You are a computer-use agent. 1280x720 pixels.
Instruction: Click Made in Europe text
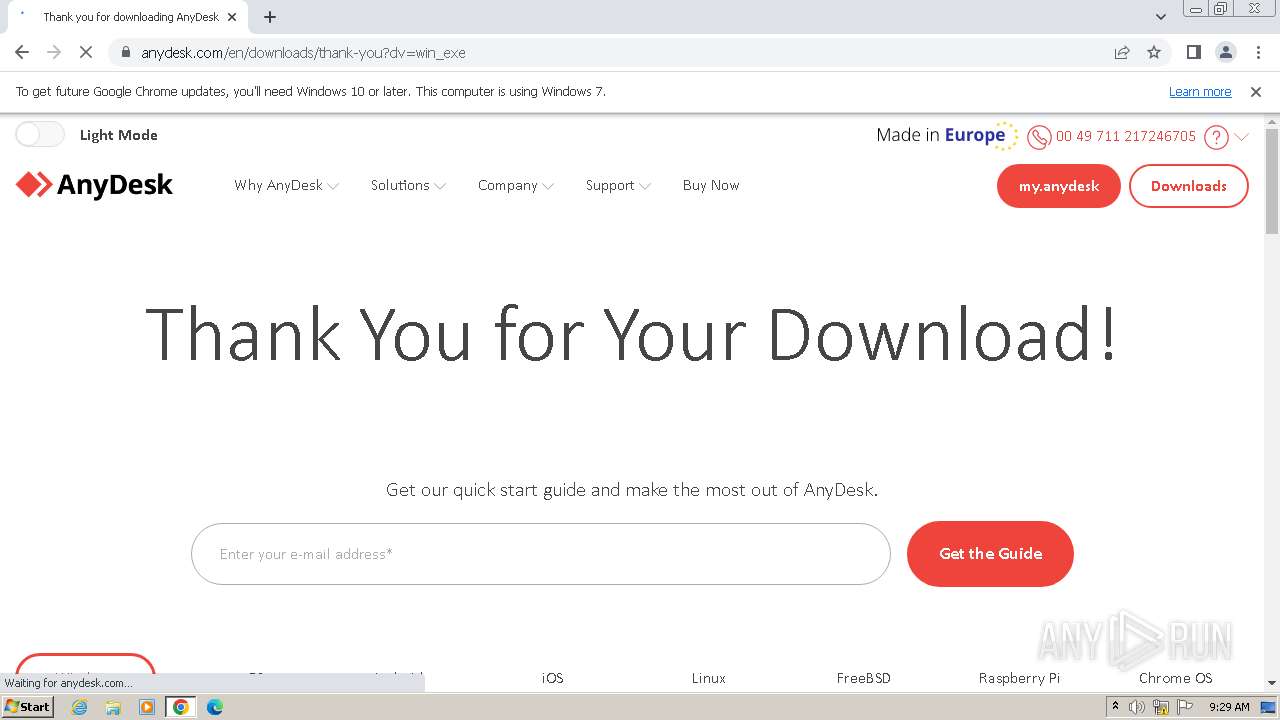coord(940,135)
